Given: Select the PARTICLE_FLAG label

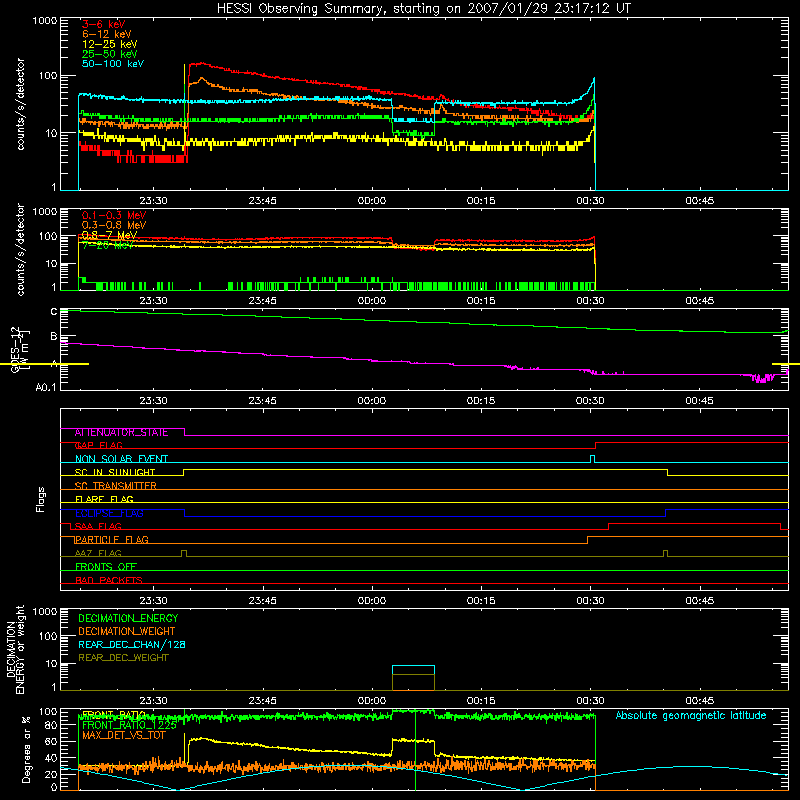Looking at the screenshot, I should pos(112,540).
